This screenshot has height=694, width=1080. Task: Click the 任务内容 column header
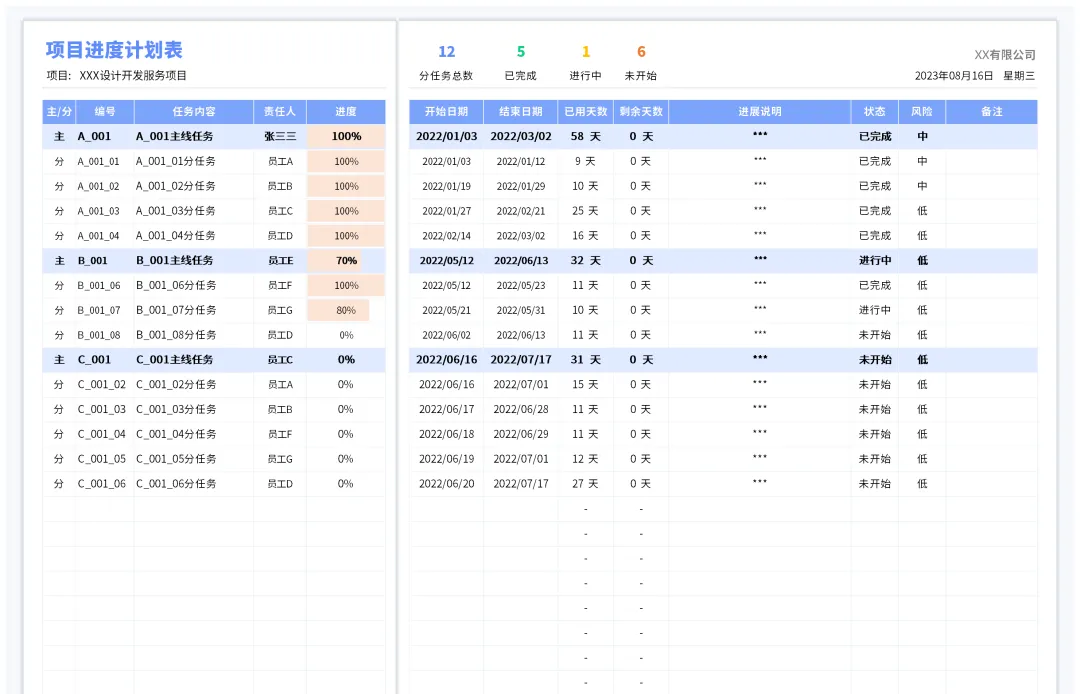pyautogui.click(x=194, y=112)
